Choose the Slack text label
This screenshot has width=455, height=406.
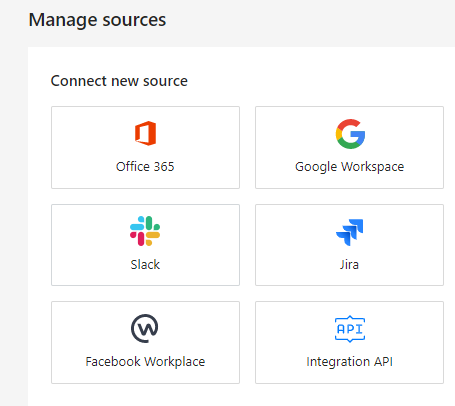pos(145,264)
